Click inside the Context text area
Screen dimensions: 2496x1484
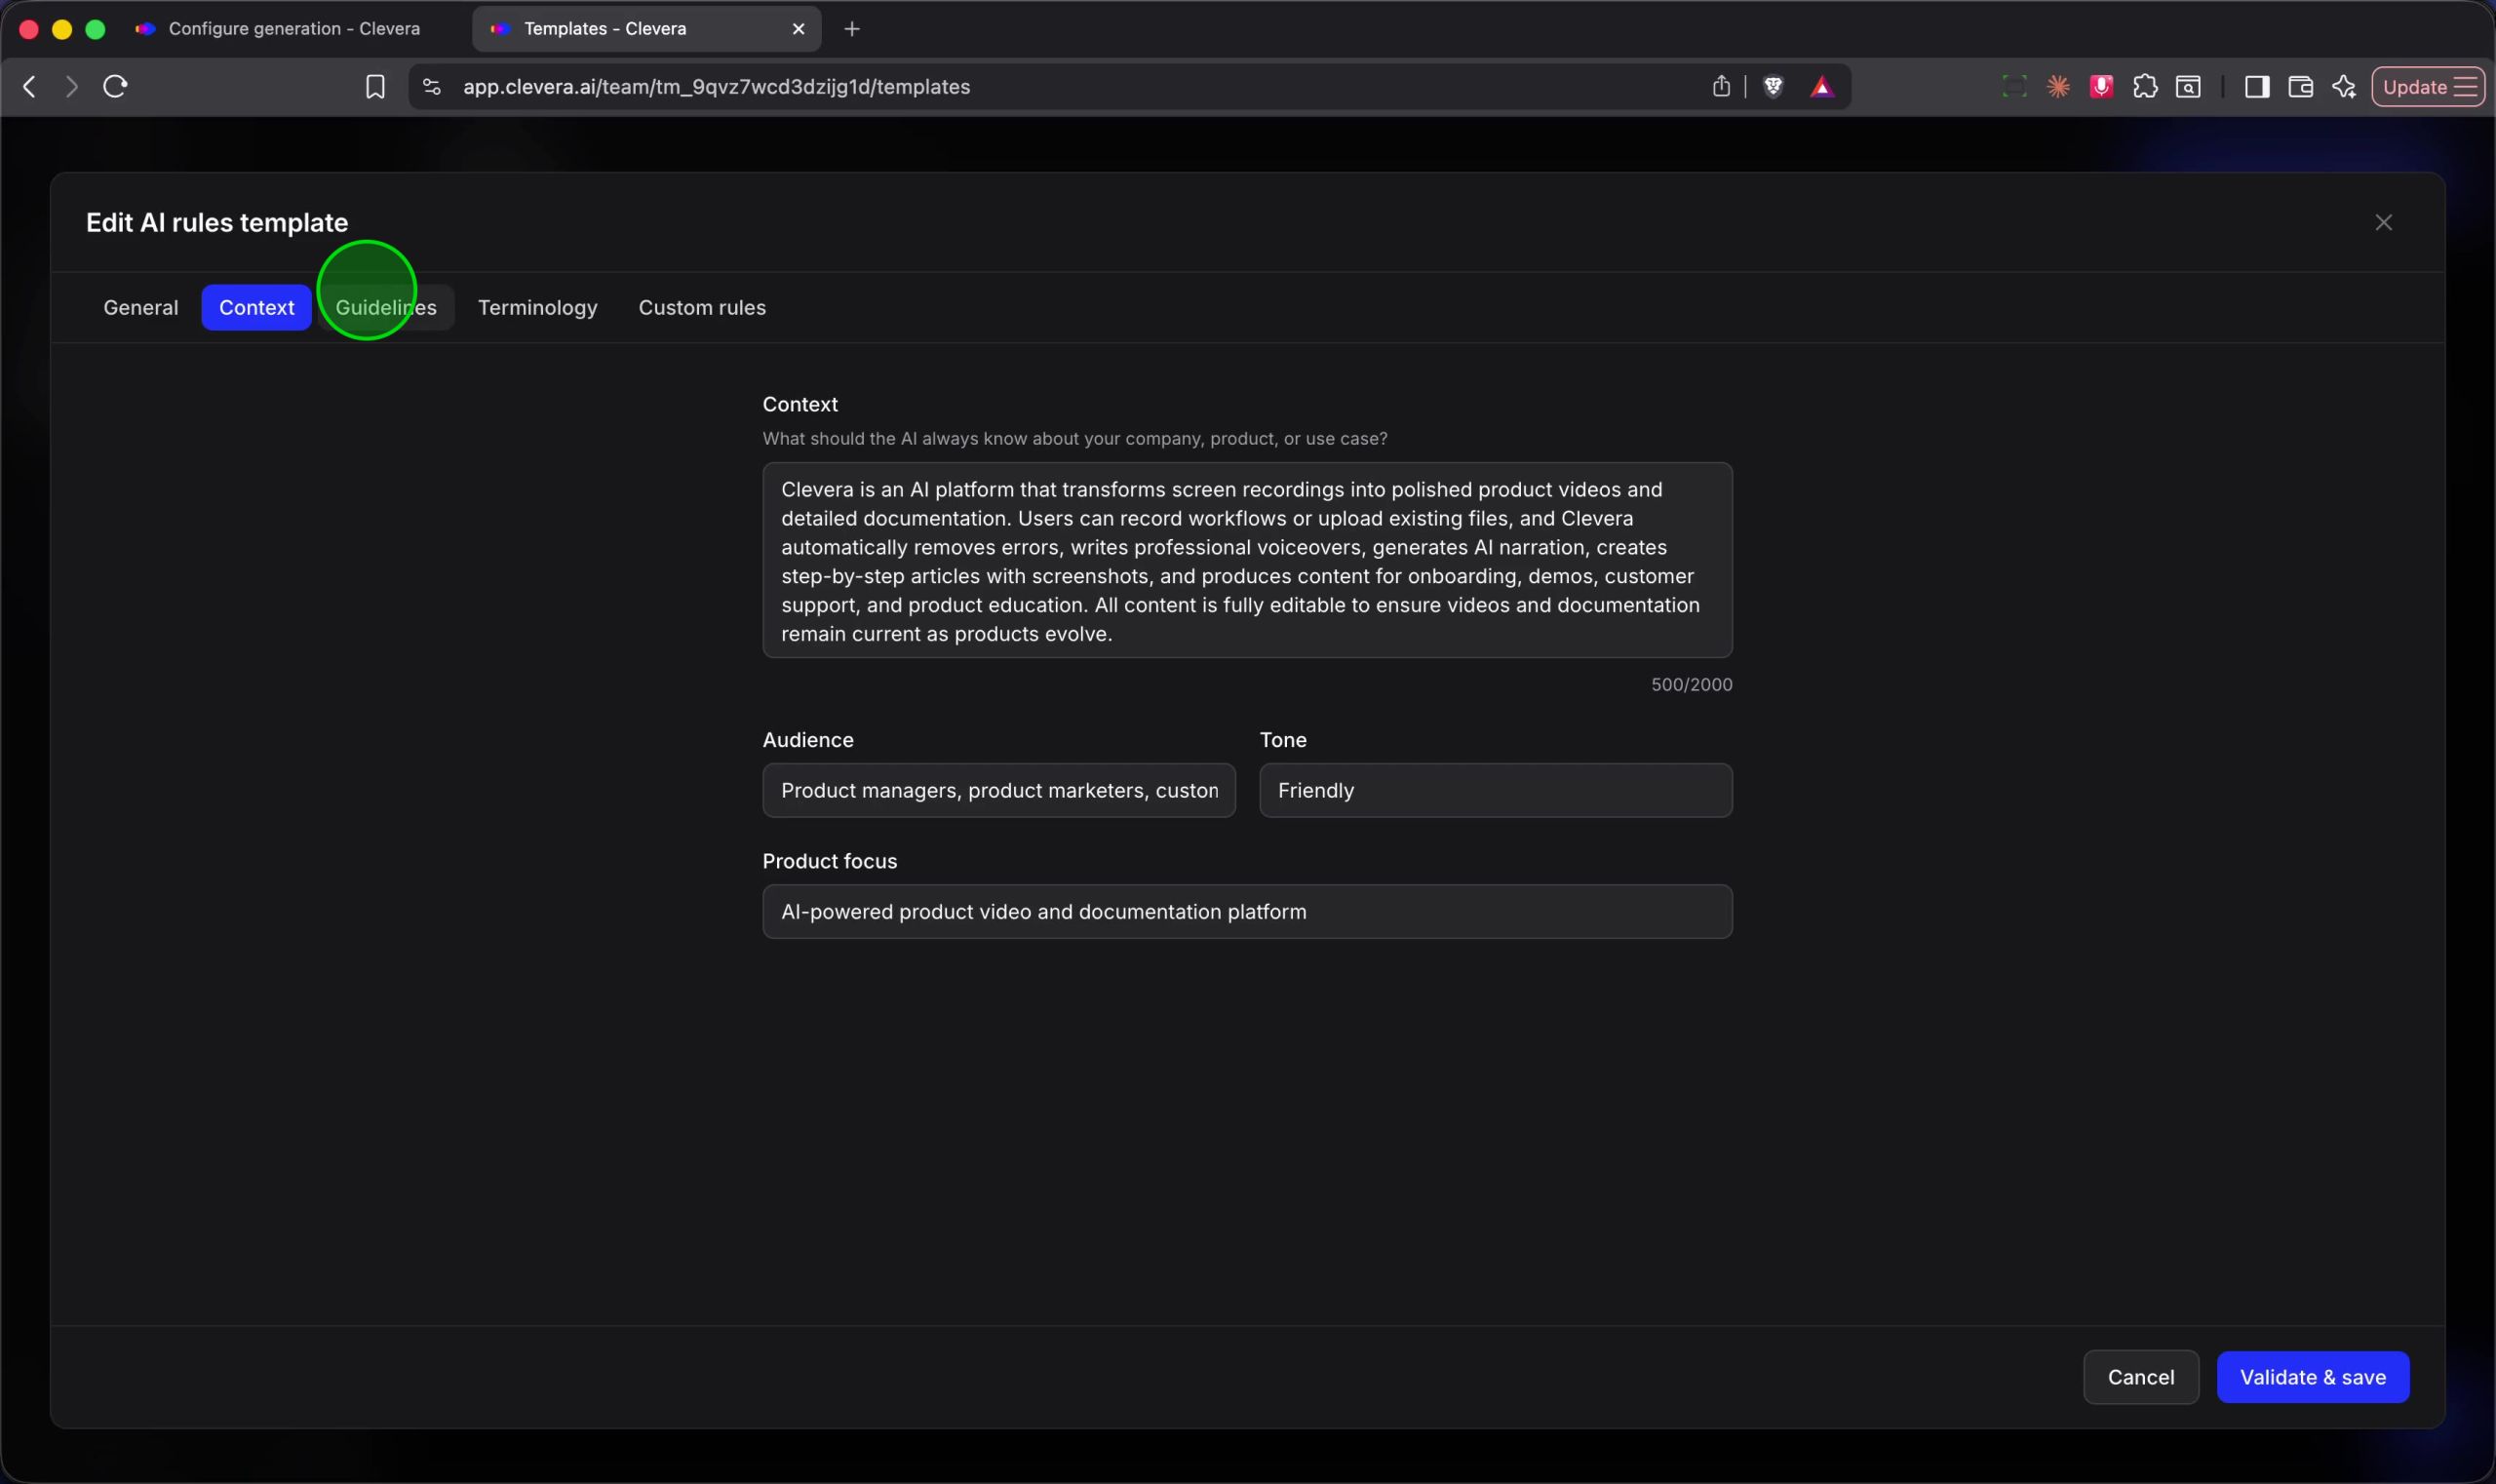tap(1247, 560)
